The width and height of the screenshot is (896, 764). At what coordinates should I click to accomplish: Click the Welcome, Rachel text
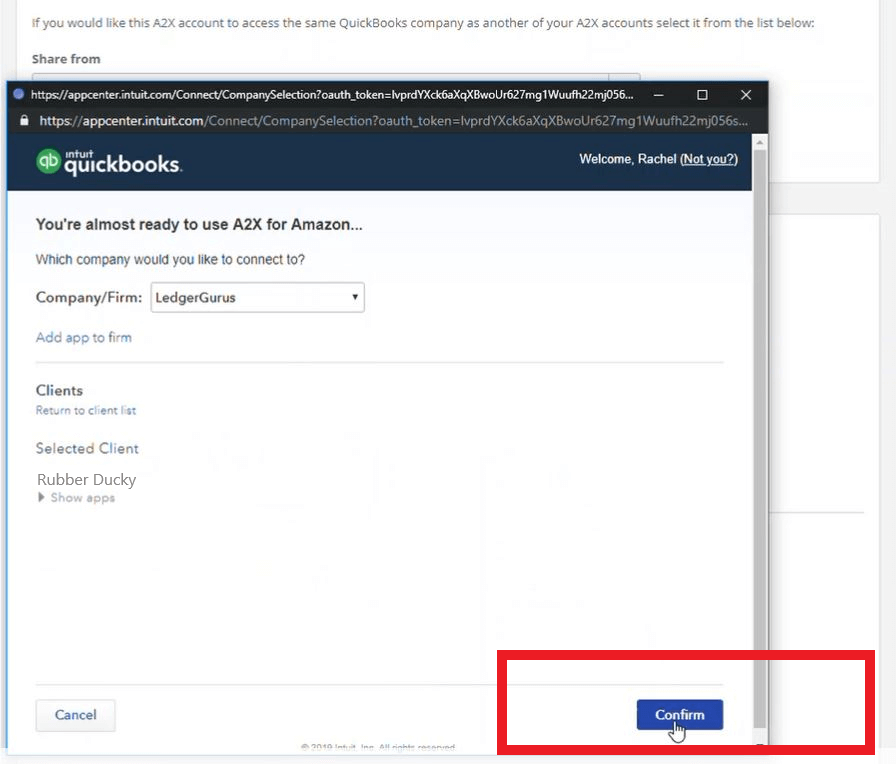(627, 159)
